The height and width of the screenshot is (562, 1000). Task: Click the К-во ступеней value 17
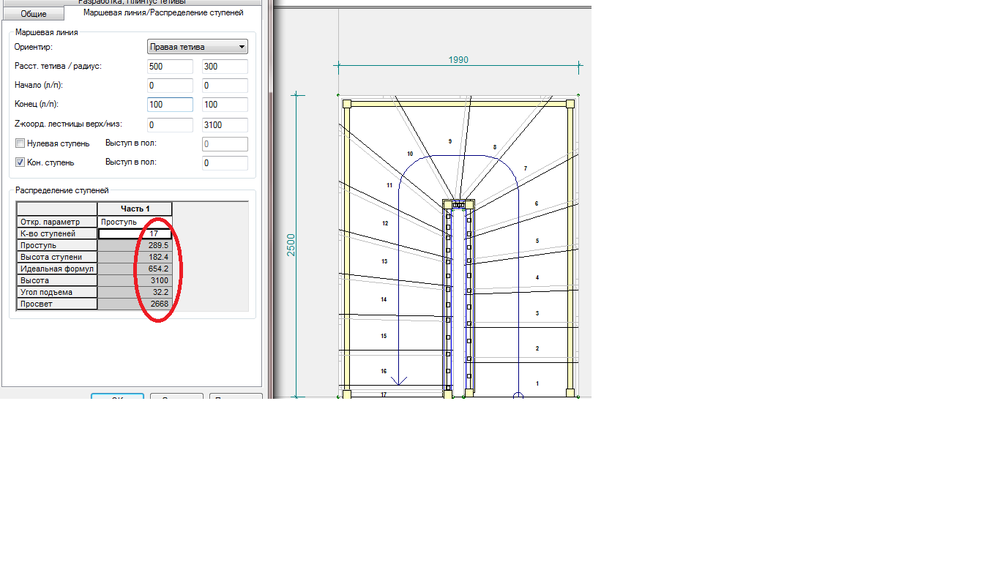[135, 233]
